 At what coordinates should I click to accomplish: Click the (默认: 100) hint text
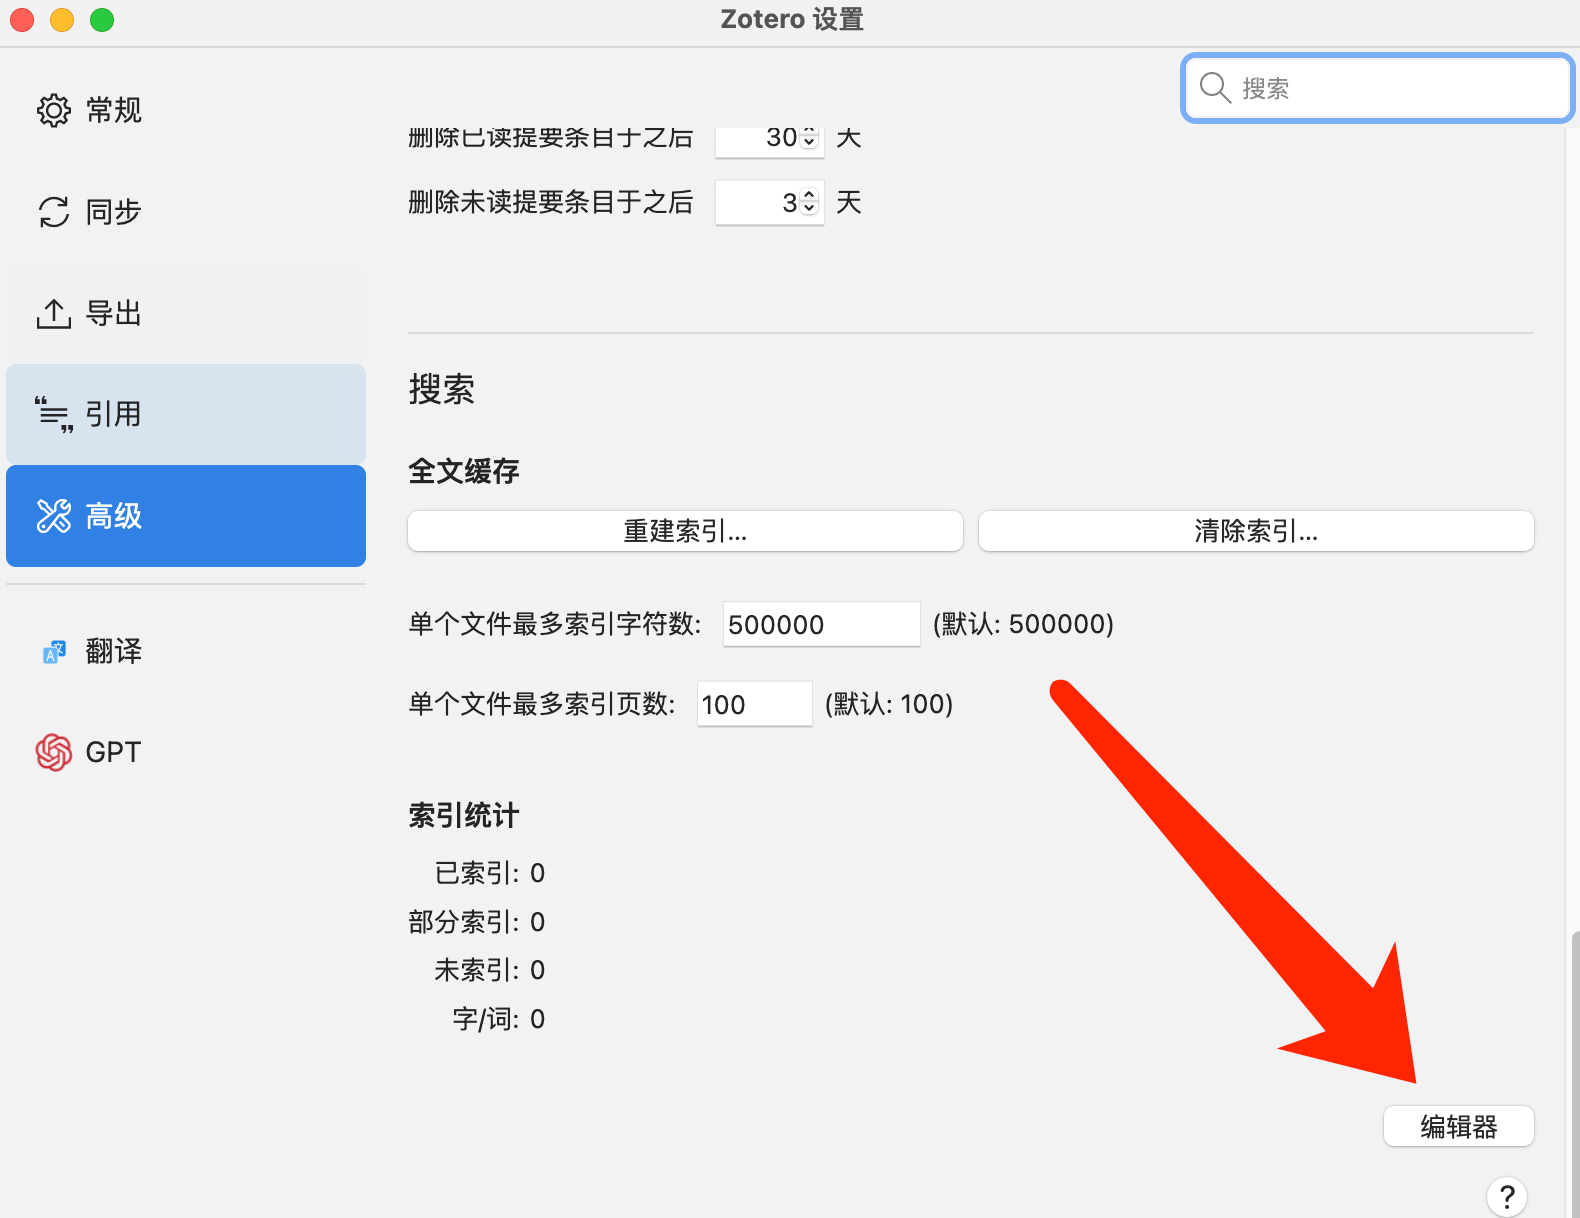coord(889,704)
